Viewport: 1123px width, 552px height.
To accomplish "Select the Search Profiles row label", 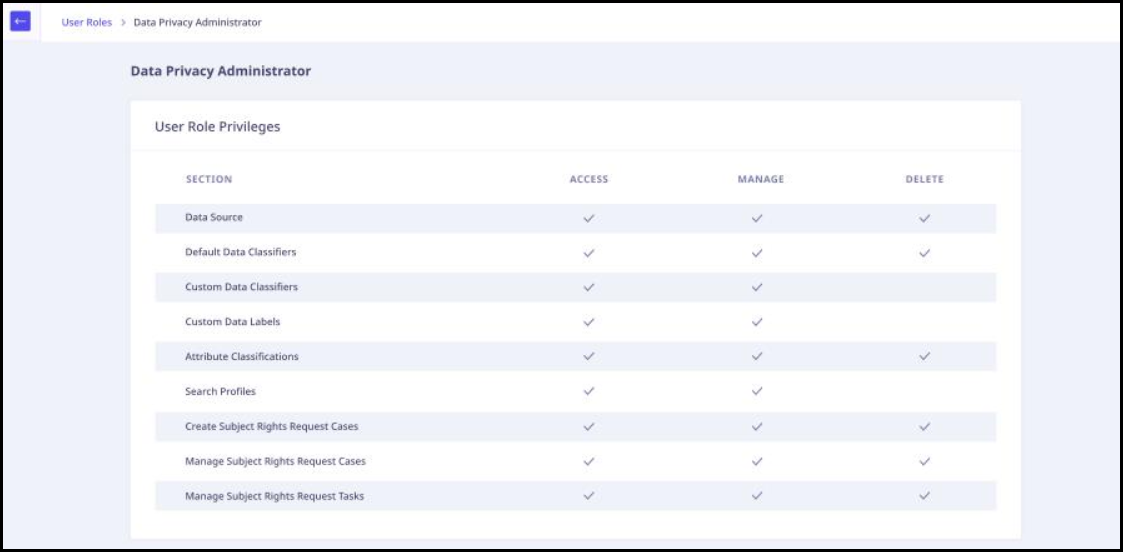I will [220, 392].
